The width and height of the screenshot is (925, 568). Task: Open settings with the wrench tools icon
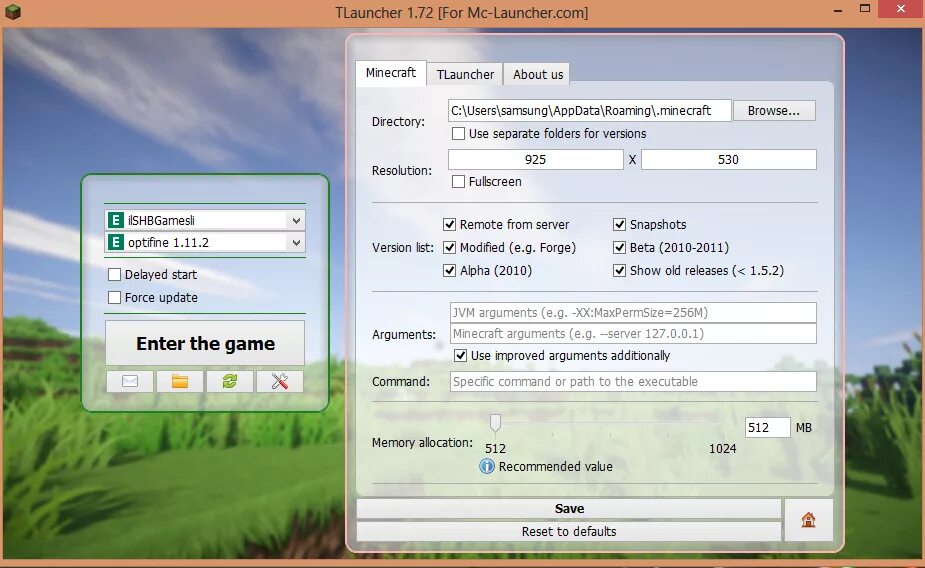[x=280, y=381]
